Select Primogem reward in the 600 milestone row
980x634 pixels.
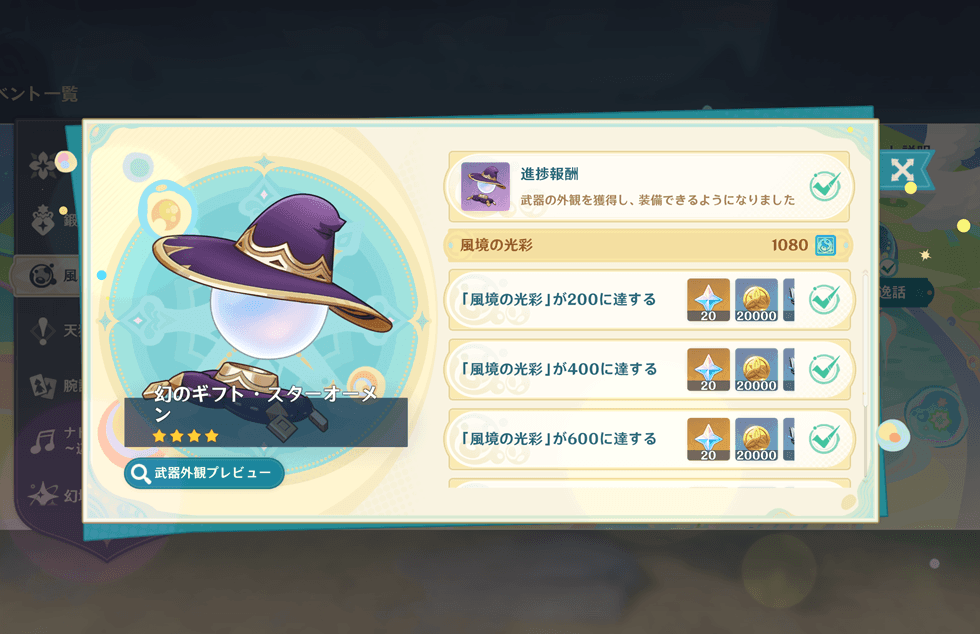[708, 440]
